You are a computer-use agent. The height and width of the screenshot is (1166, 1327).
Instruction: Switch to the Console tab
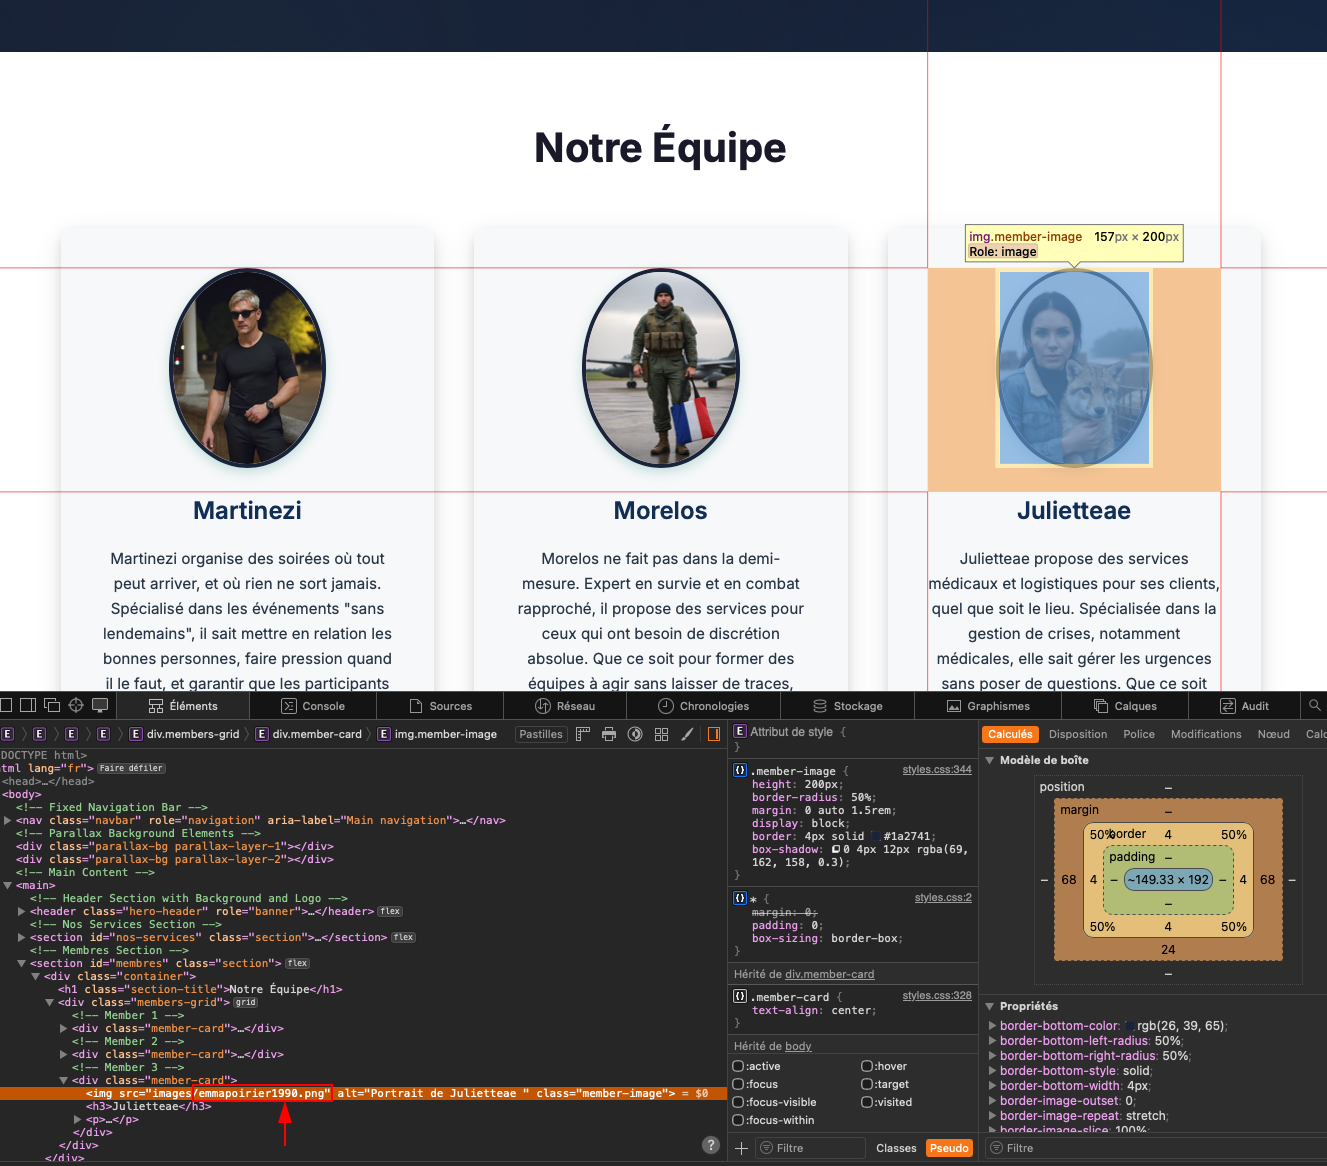(x=313, y=706)
